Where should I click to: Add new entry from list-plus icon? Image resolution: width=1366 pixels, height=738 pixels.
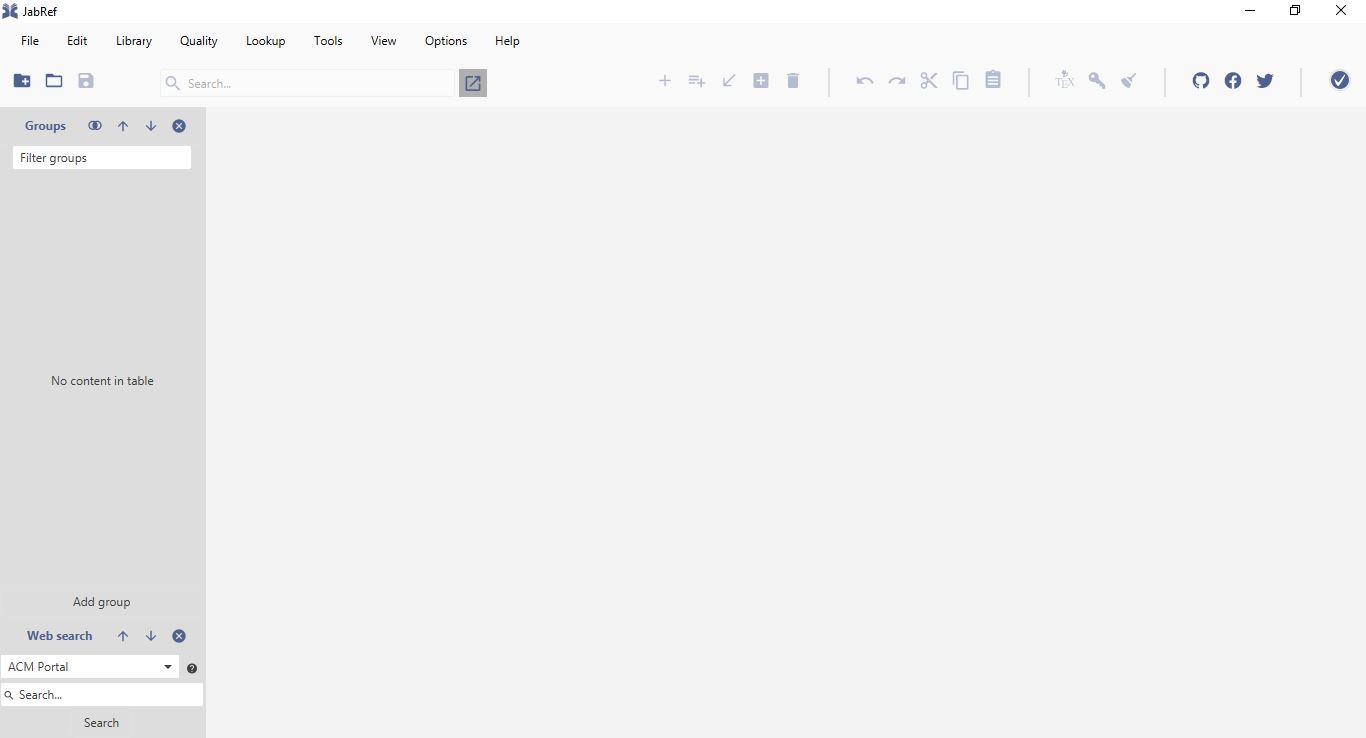click(x=697, y=81)
